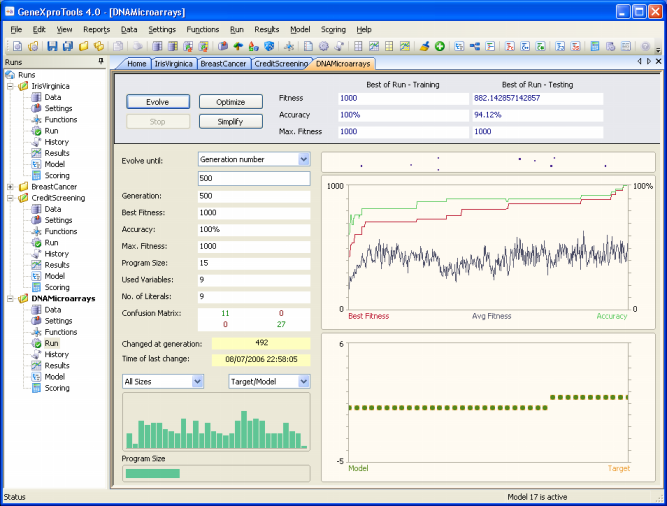Collapse the CreditScreening tree node
667x506 pixels.
point(10,198)
